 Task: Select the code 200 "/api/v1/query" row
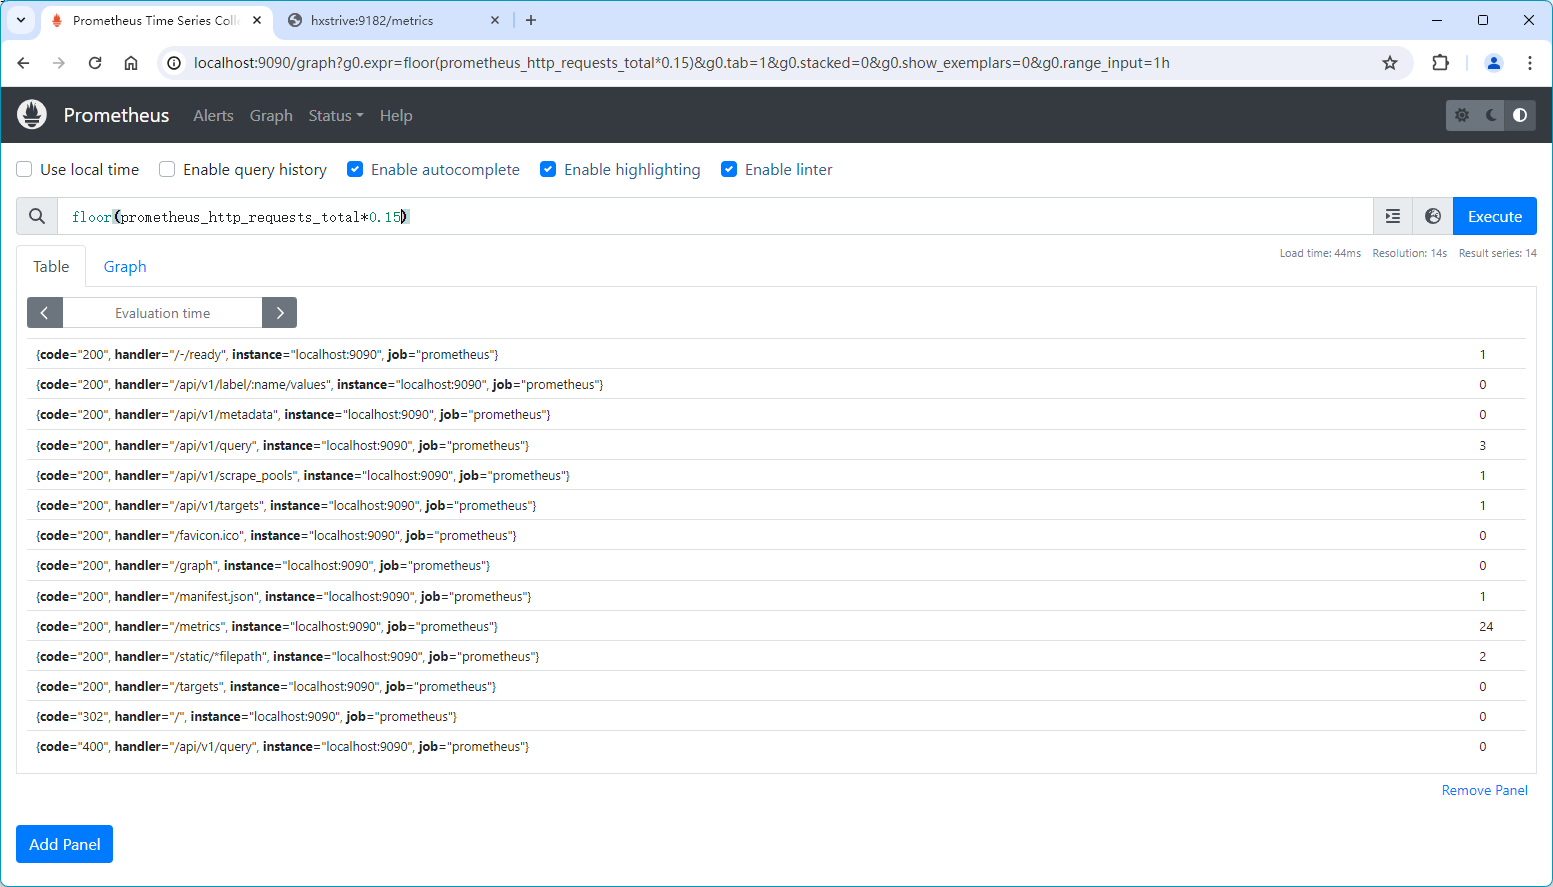pos(776,445)
